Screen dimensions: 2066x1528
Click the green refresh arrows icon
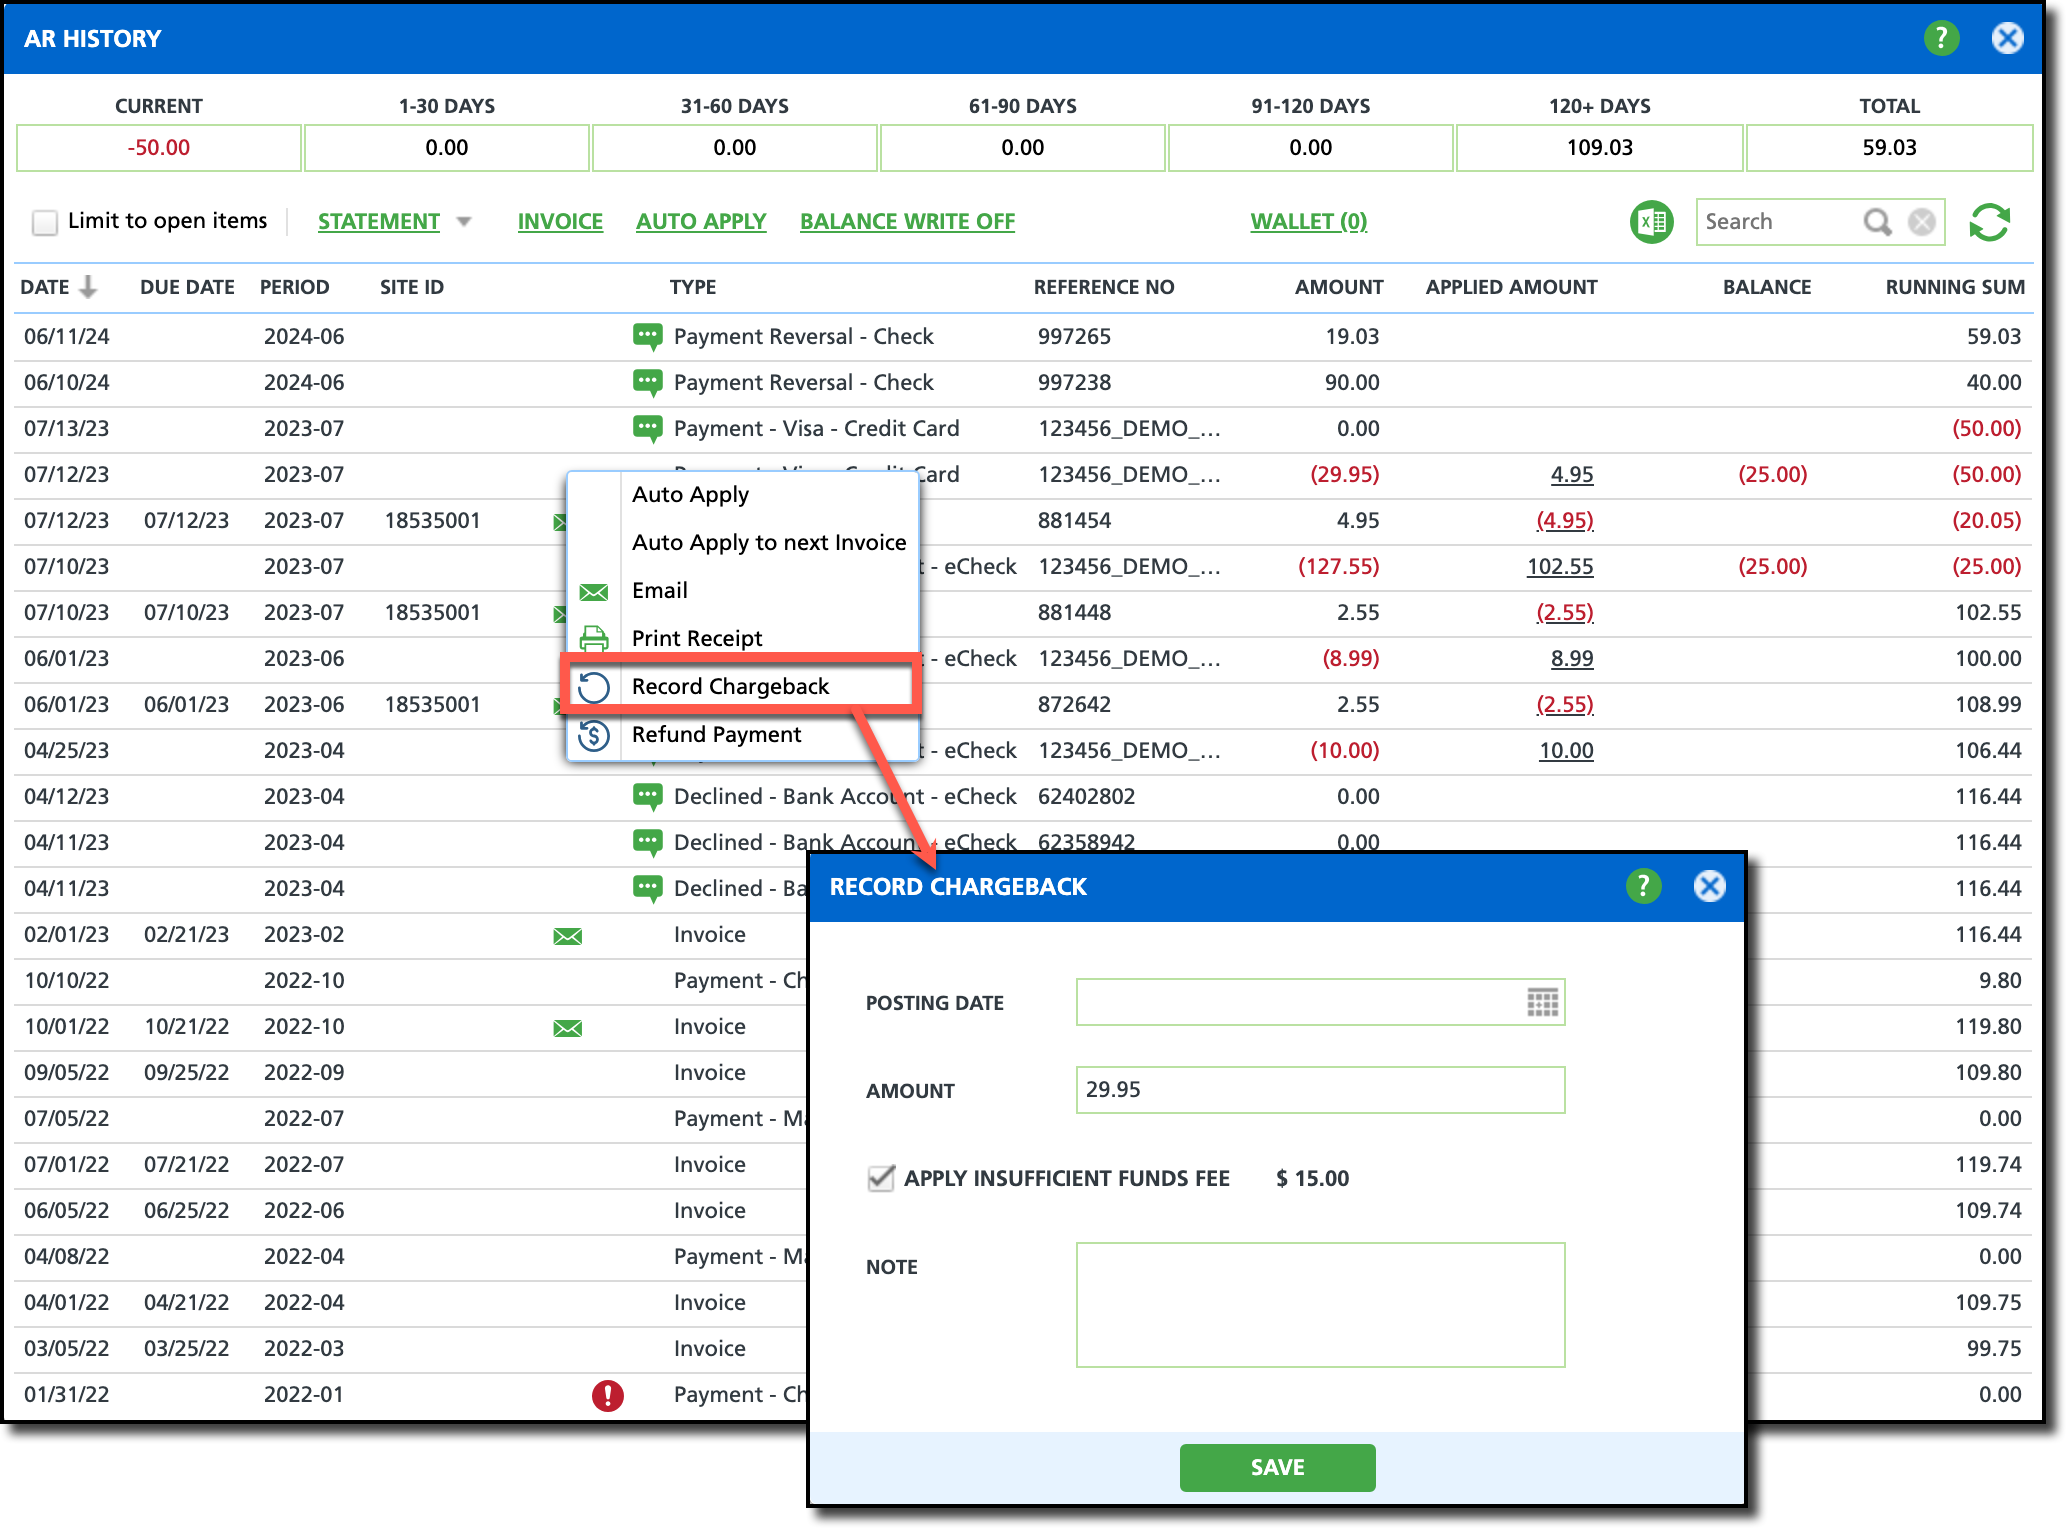point(1989,222)
